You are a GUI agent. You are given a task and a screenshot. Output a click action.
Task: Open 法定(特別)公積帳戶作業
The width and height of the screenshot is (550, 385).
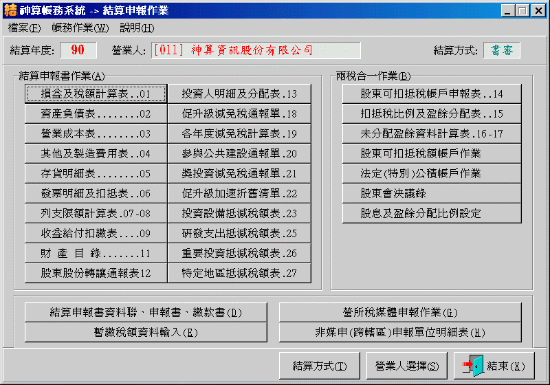click(432, 173)
